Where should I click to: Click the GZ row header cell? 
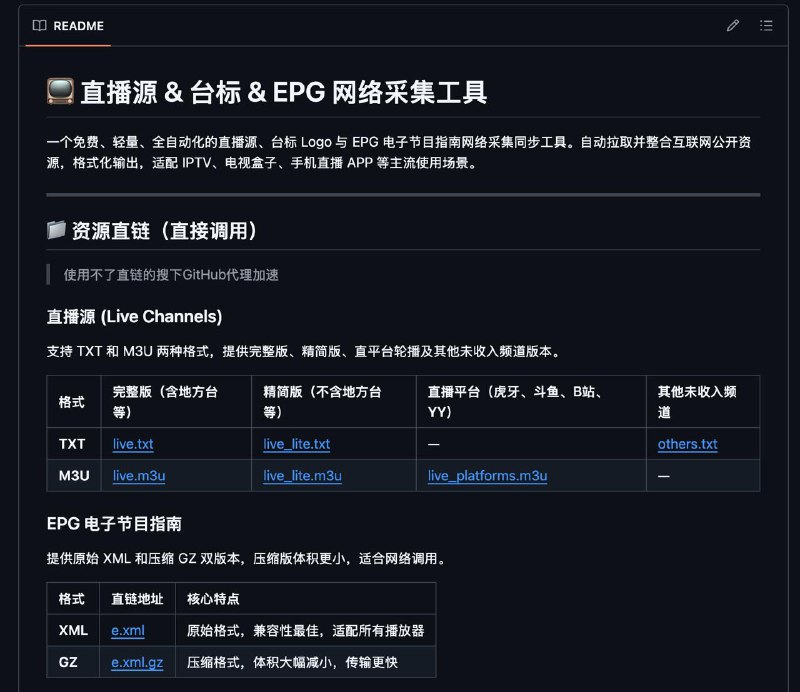(x=70, y=662)
